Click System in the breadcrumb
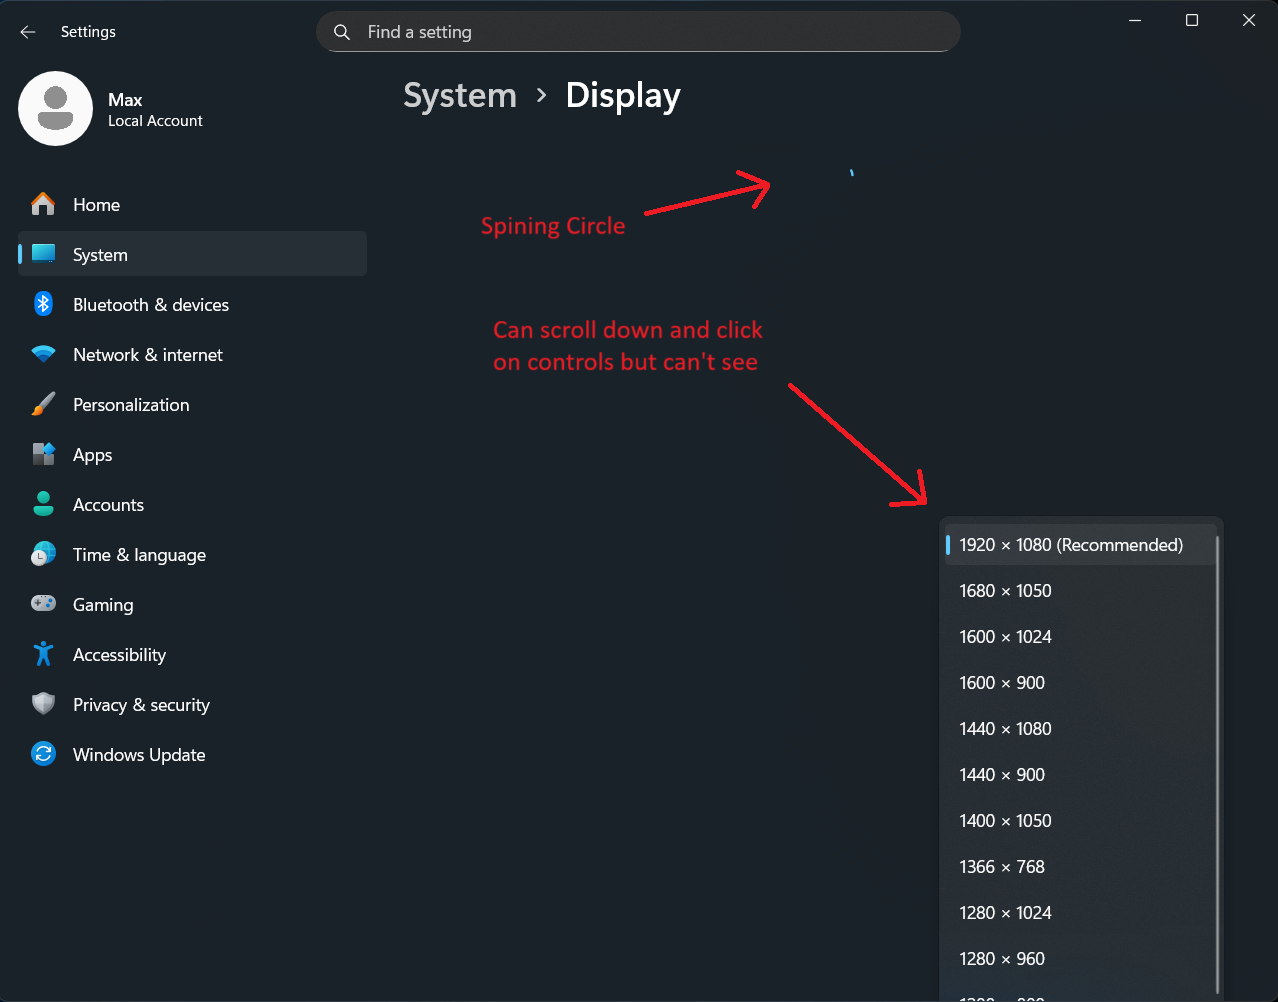 tap(460, 96)
